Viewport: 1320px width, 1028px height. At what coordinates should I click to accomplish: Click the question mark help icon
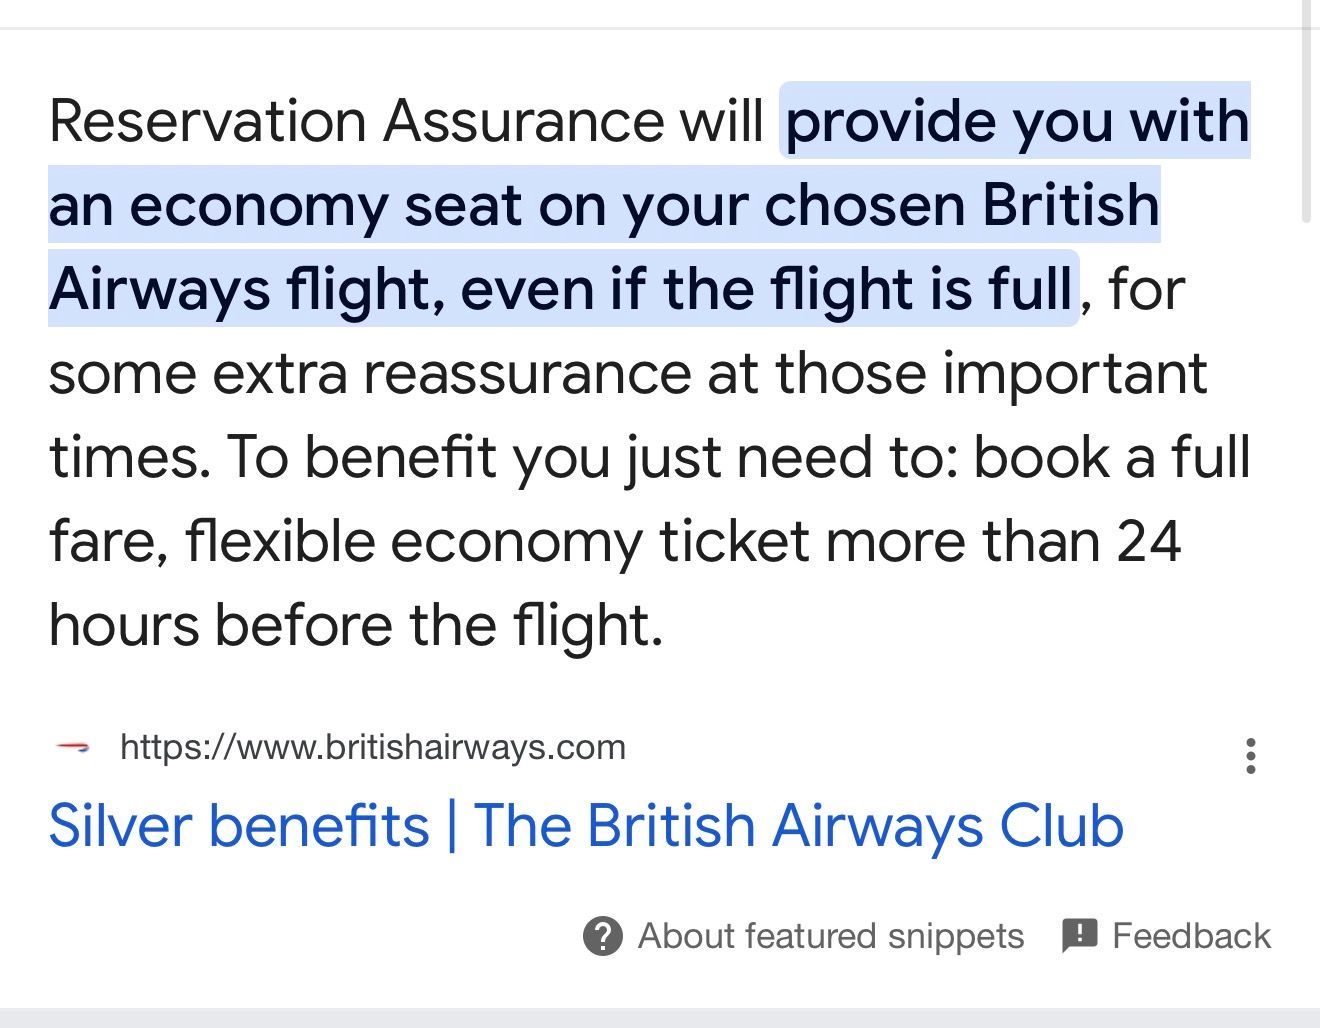tap(602, 936)
